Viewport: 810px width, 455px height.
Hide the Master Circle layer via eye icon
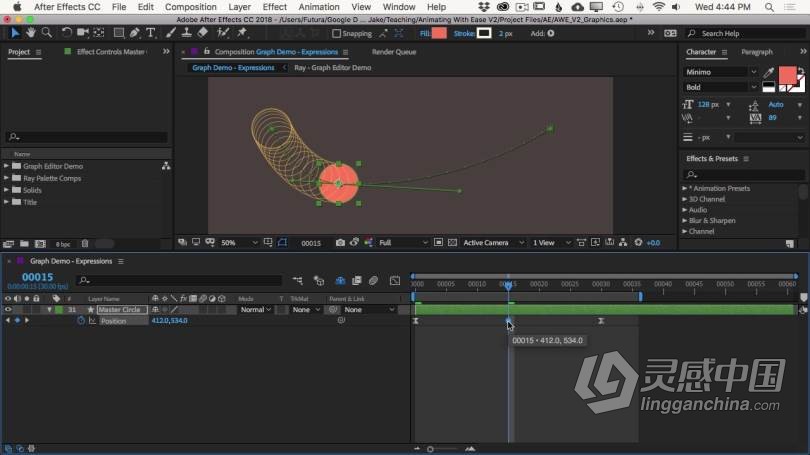pos(8,310)
